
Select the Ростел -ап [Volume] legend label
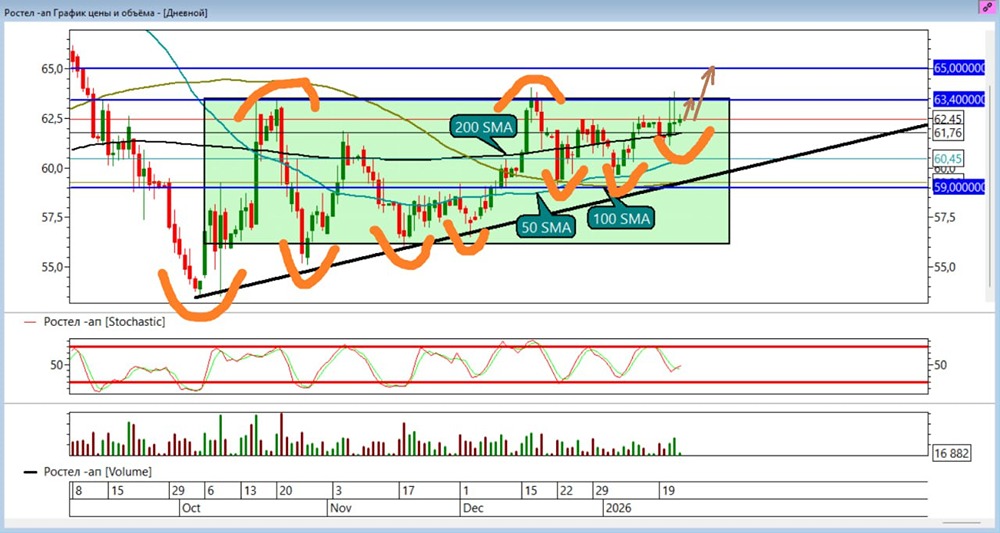(98, 472)
